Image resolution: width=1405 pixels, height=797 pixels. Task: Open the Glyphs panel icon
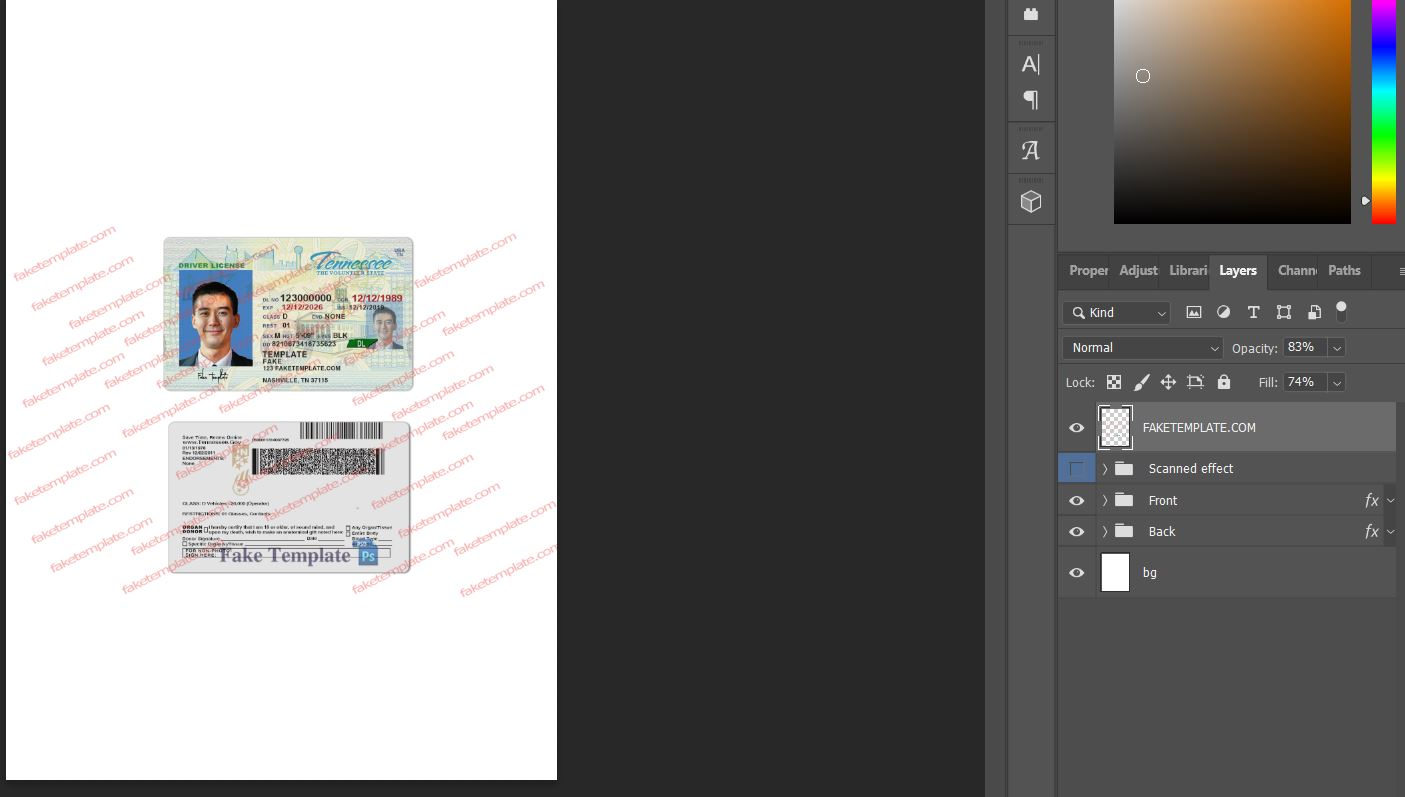coord(1030,151)
